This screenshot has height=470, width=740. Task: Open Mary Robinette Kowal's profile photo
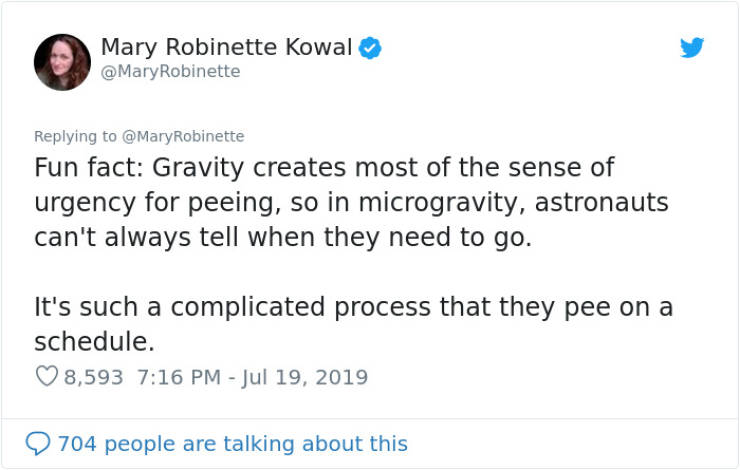coord(62,62)
